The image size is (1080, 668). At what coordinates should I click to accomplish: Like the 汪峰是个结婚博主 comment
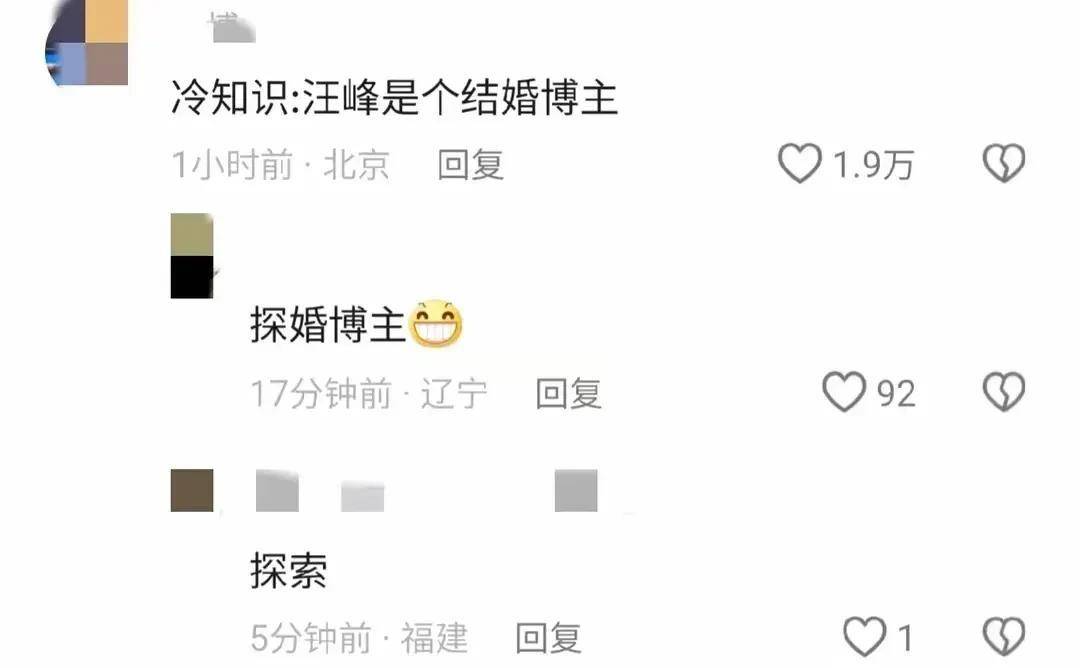[x=800, y=163]
